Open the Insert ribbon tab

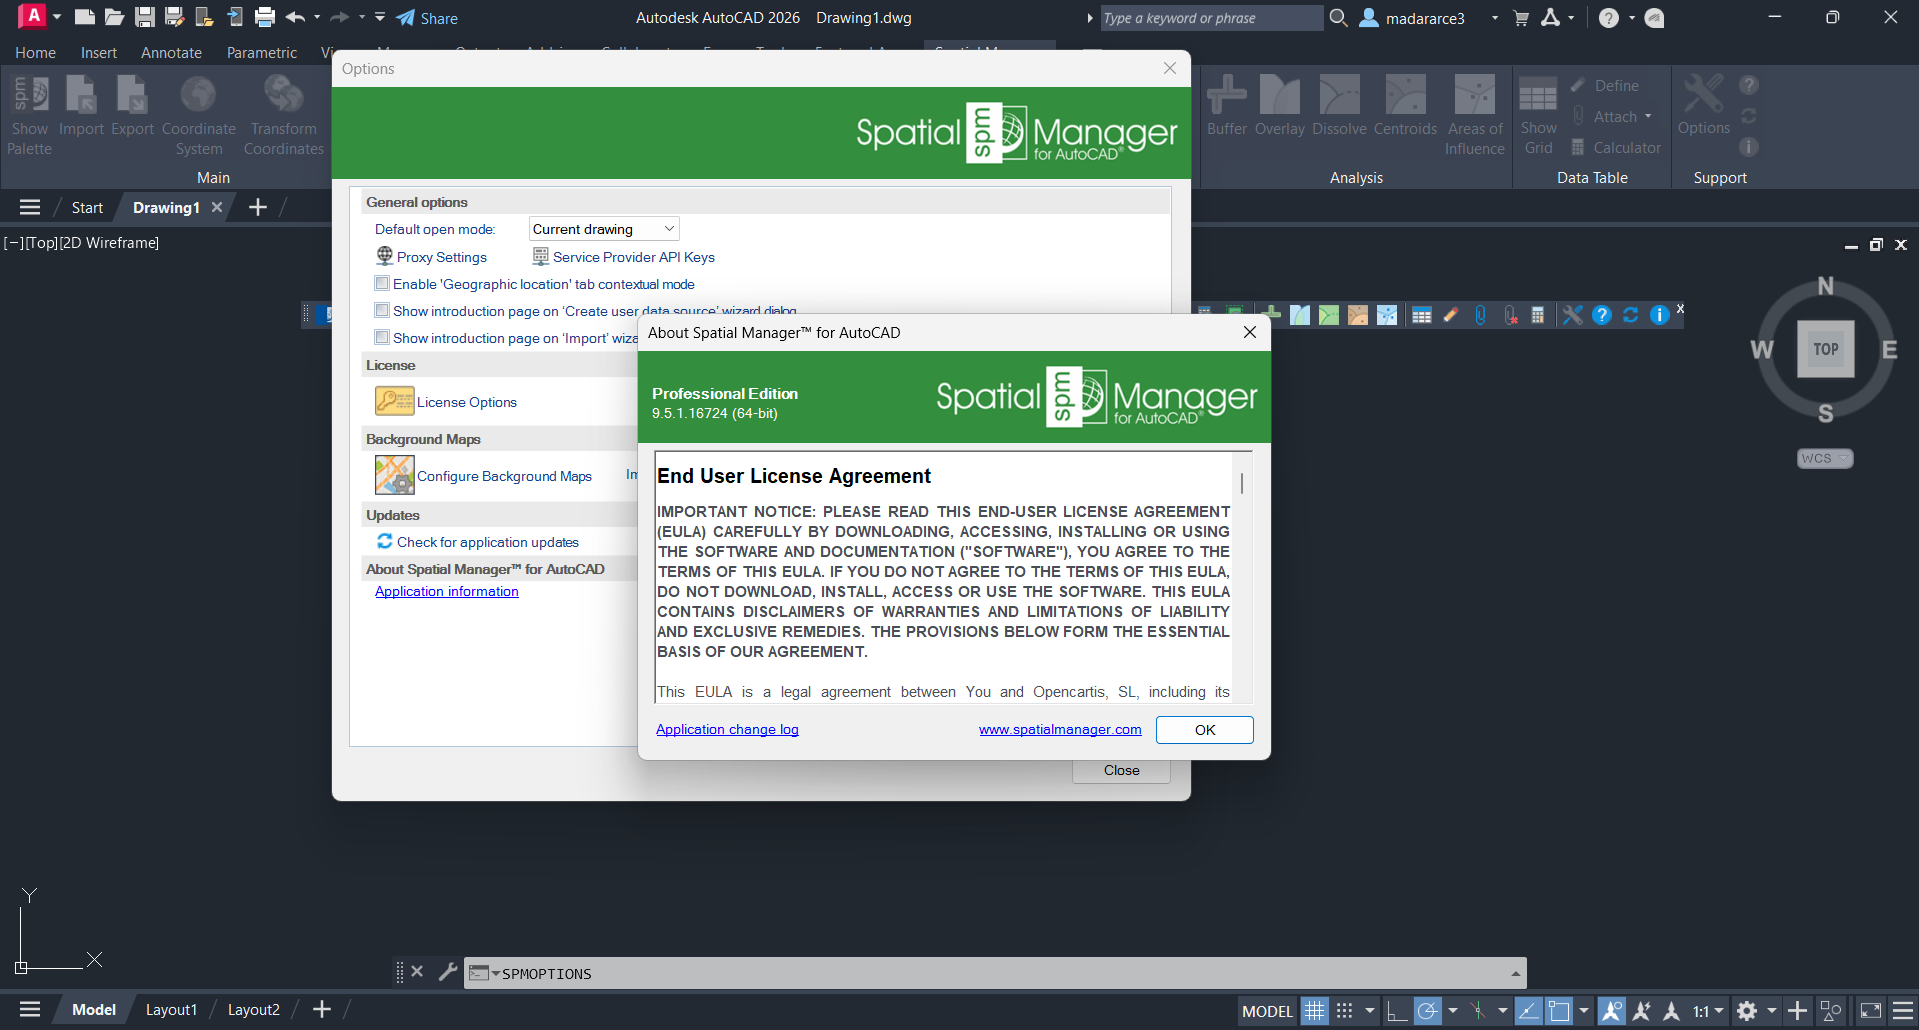[x=99, y=53]
